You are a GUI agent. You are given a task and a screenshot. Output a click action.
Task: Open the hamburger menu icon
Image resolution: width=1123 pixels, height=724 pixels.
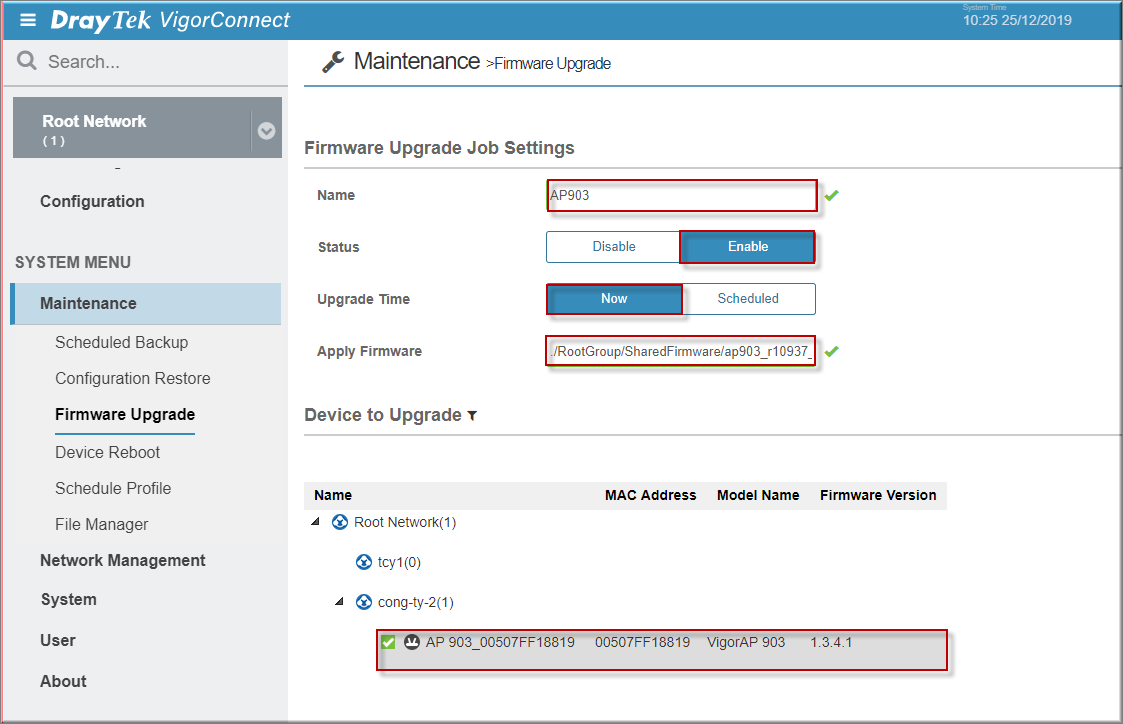coord(28,20)
